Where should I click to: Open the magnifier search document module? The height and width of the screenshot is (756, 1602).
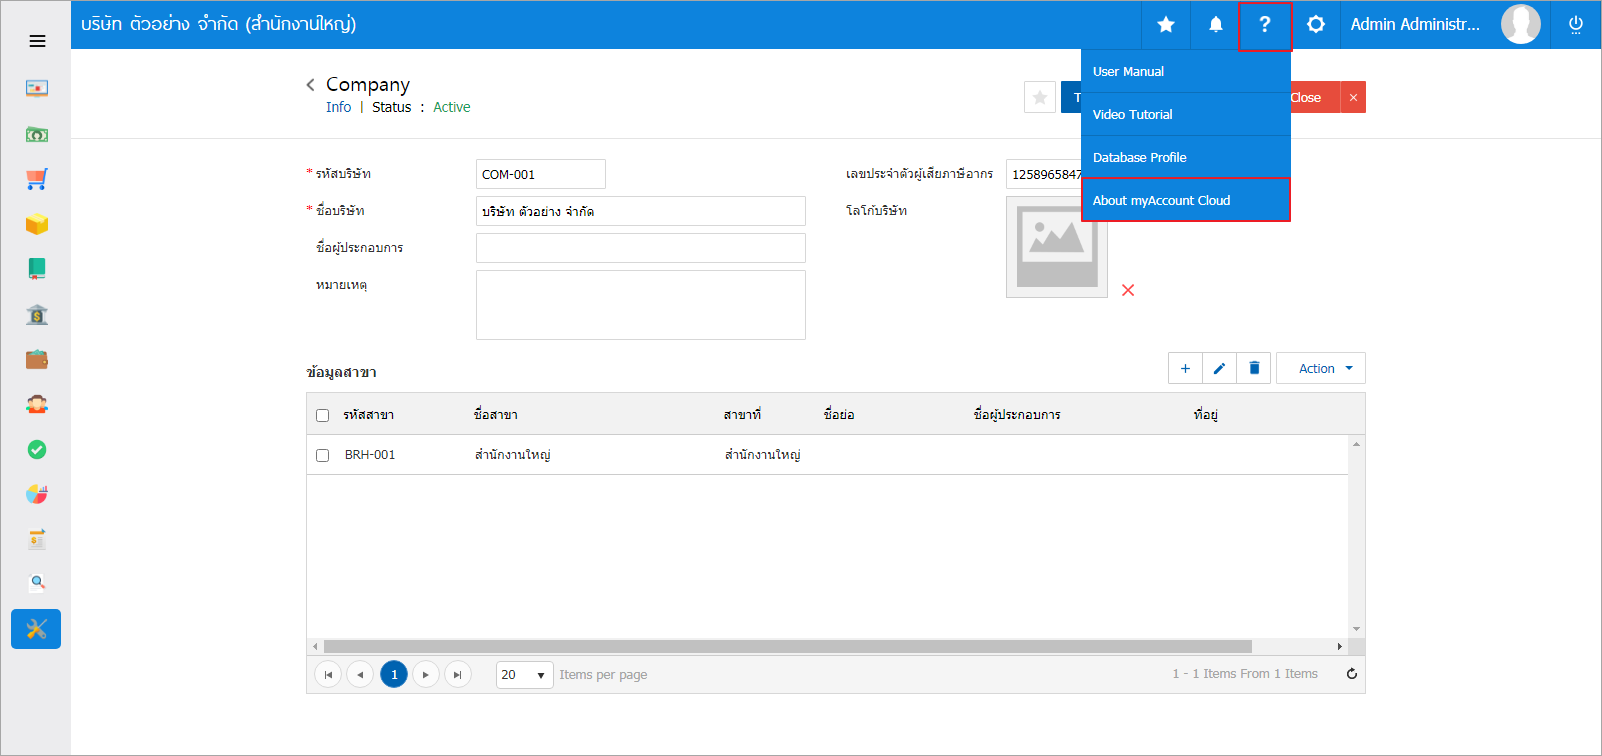(37, 583)
